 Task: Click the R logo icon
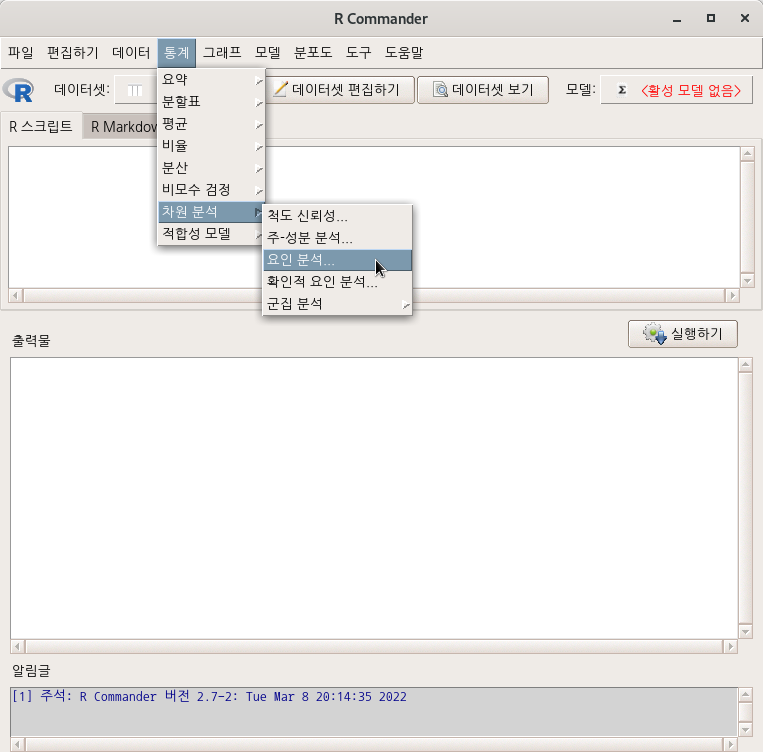tap(18, 90)
